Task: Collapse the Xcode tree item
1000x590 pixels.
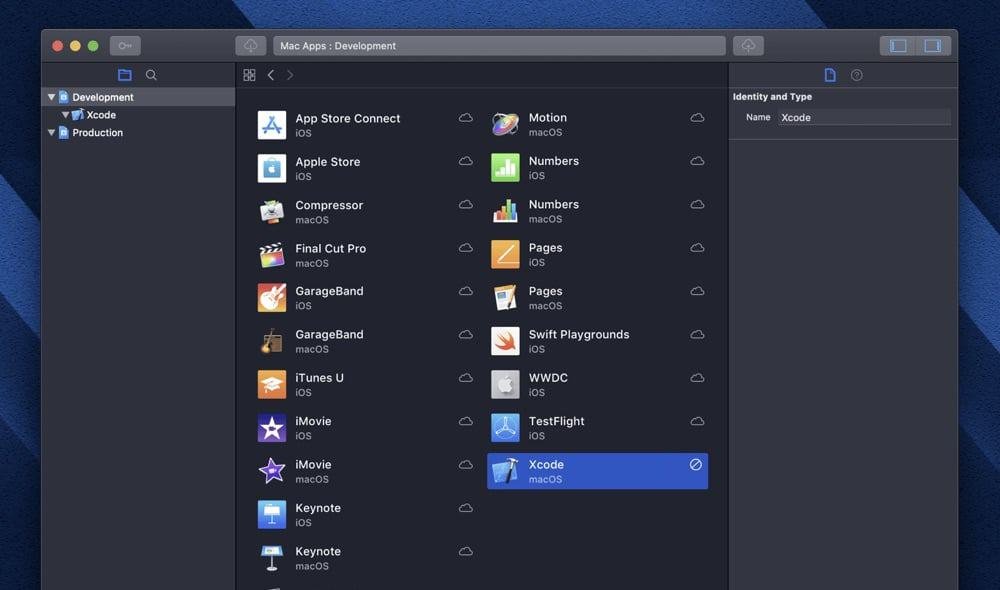Action: [66, 115]
